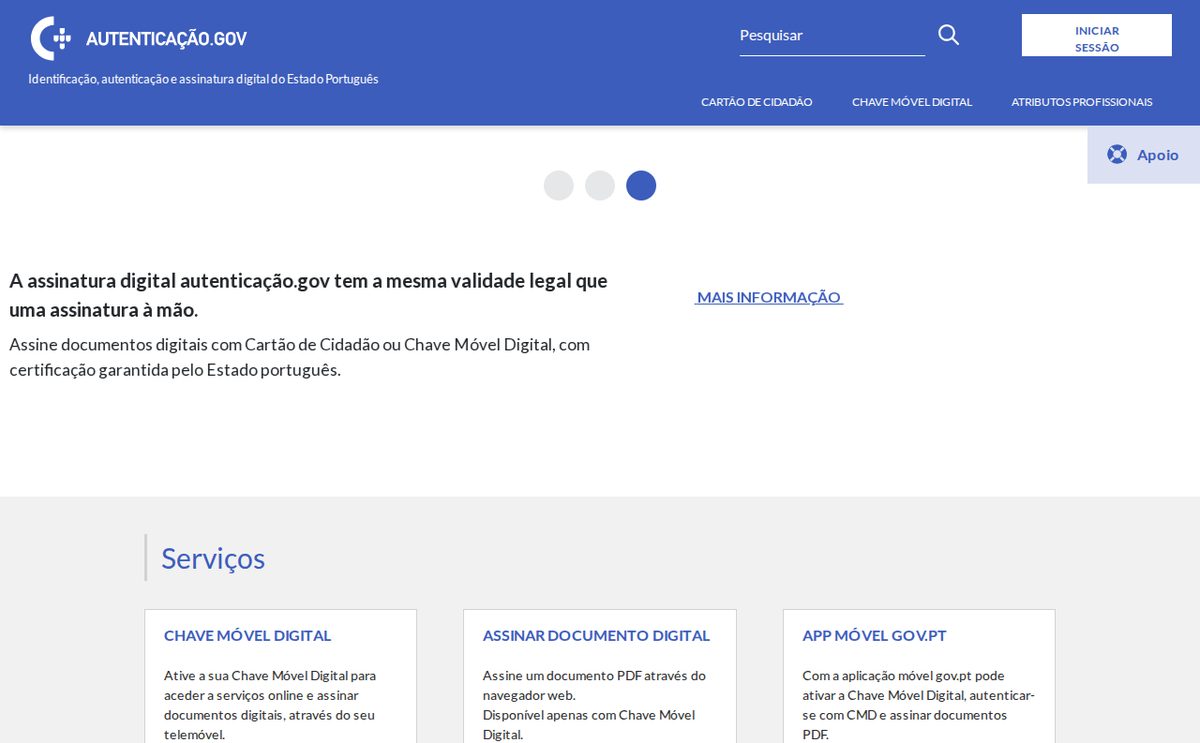Open the Atributos Profissionais menu
Screen dimensions: 1200x743
1082,102
